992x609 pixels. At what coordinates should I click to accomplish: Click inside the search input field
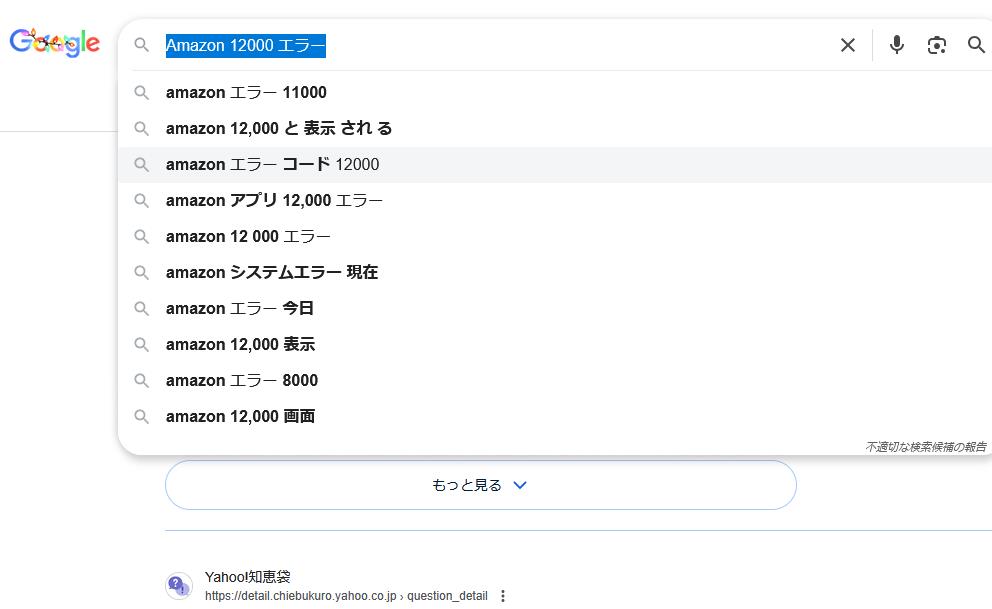pos(500,45)
